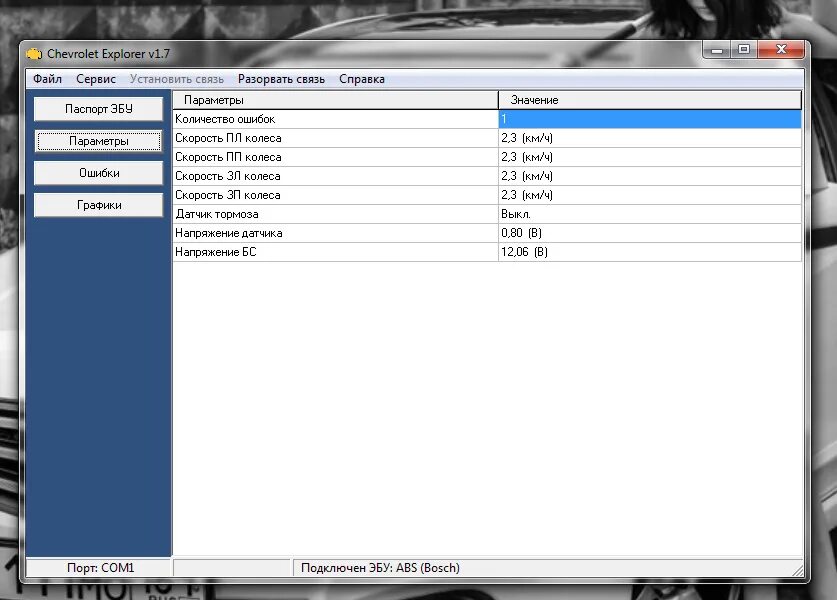837x600 pixels.
Task: Open the Справка menu
Action: (362, 79)
